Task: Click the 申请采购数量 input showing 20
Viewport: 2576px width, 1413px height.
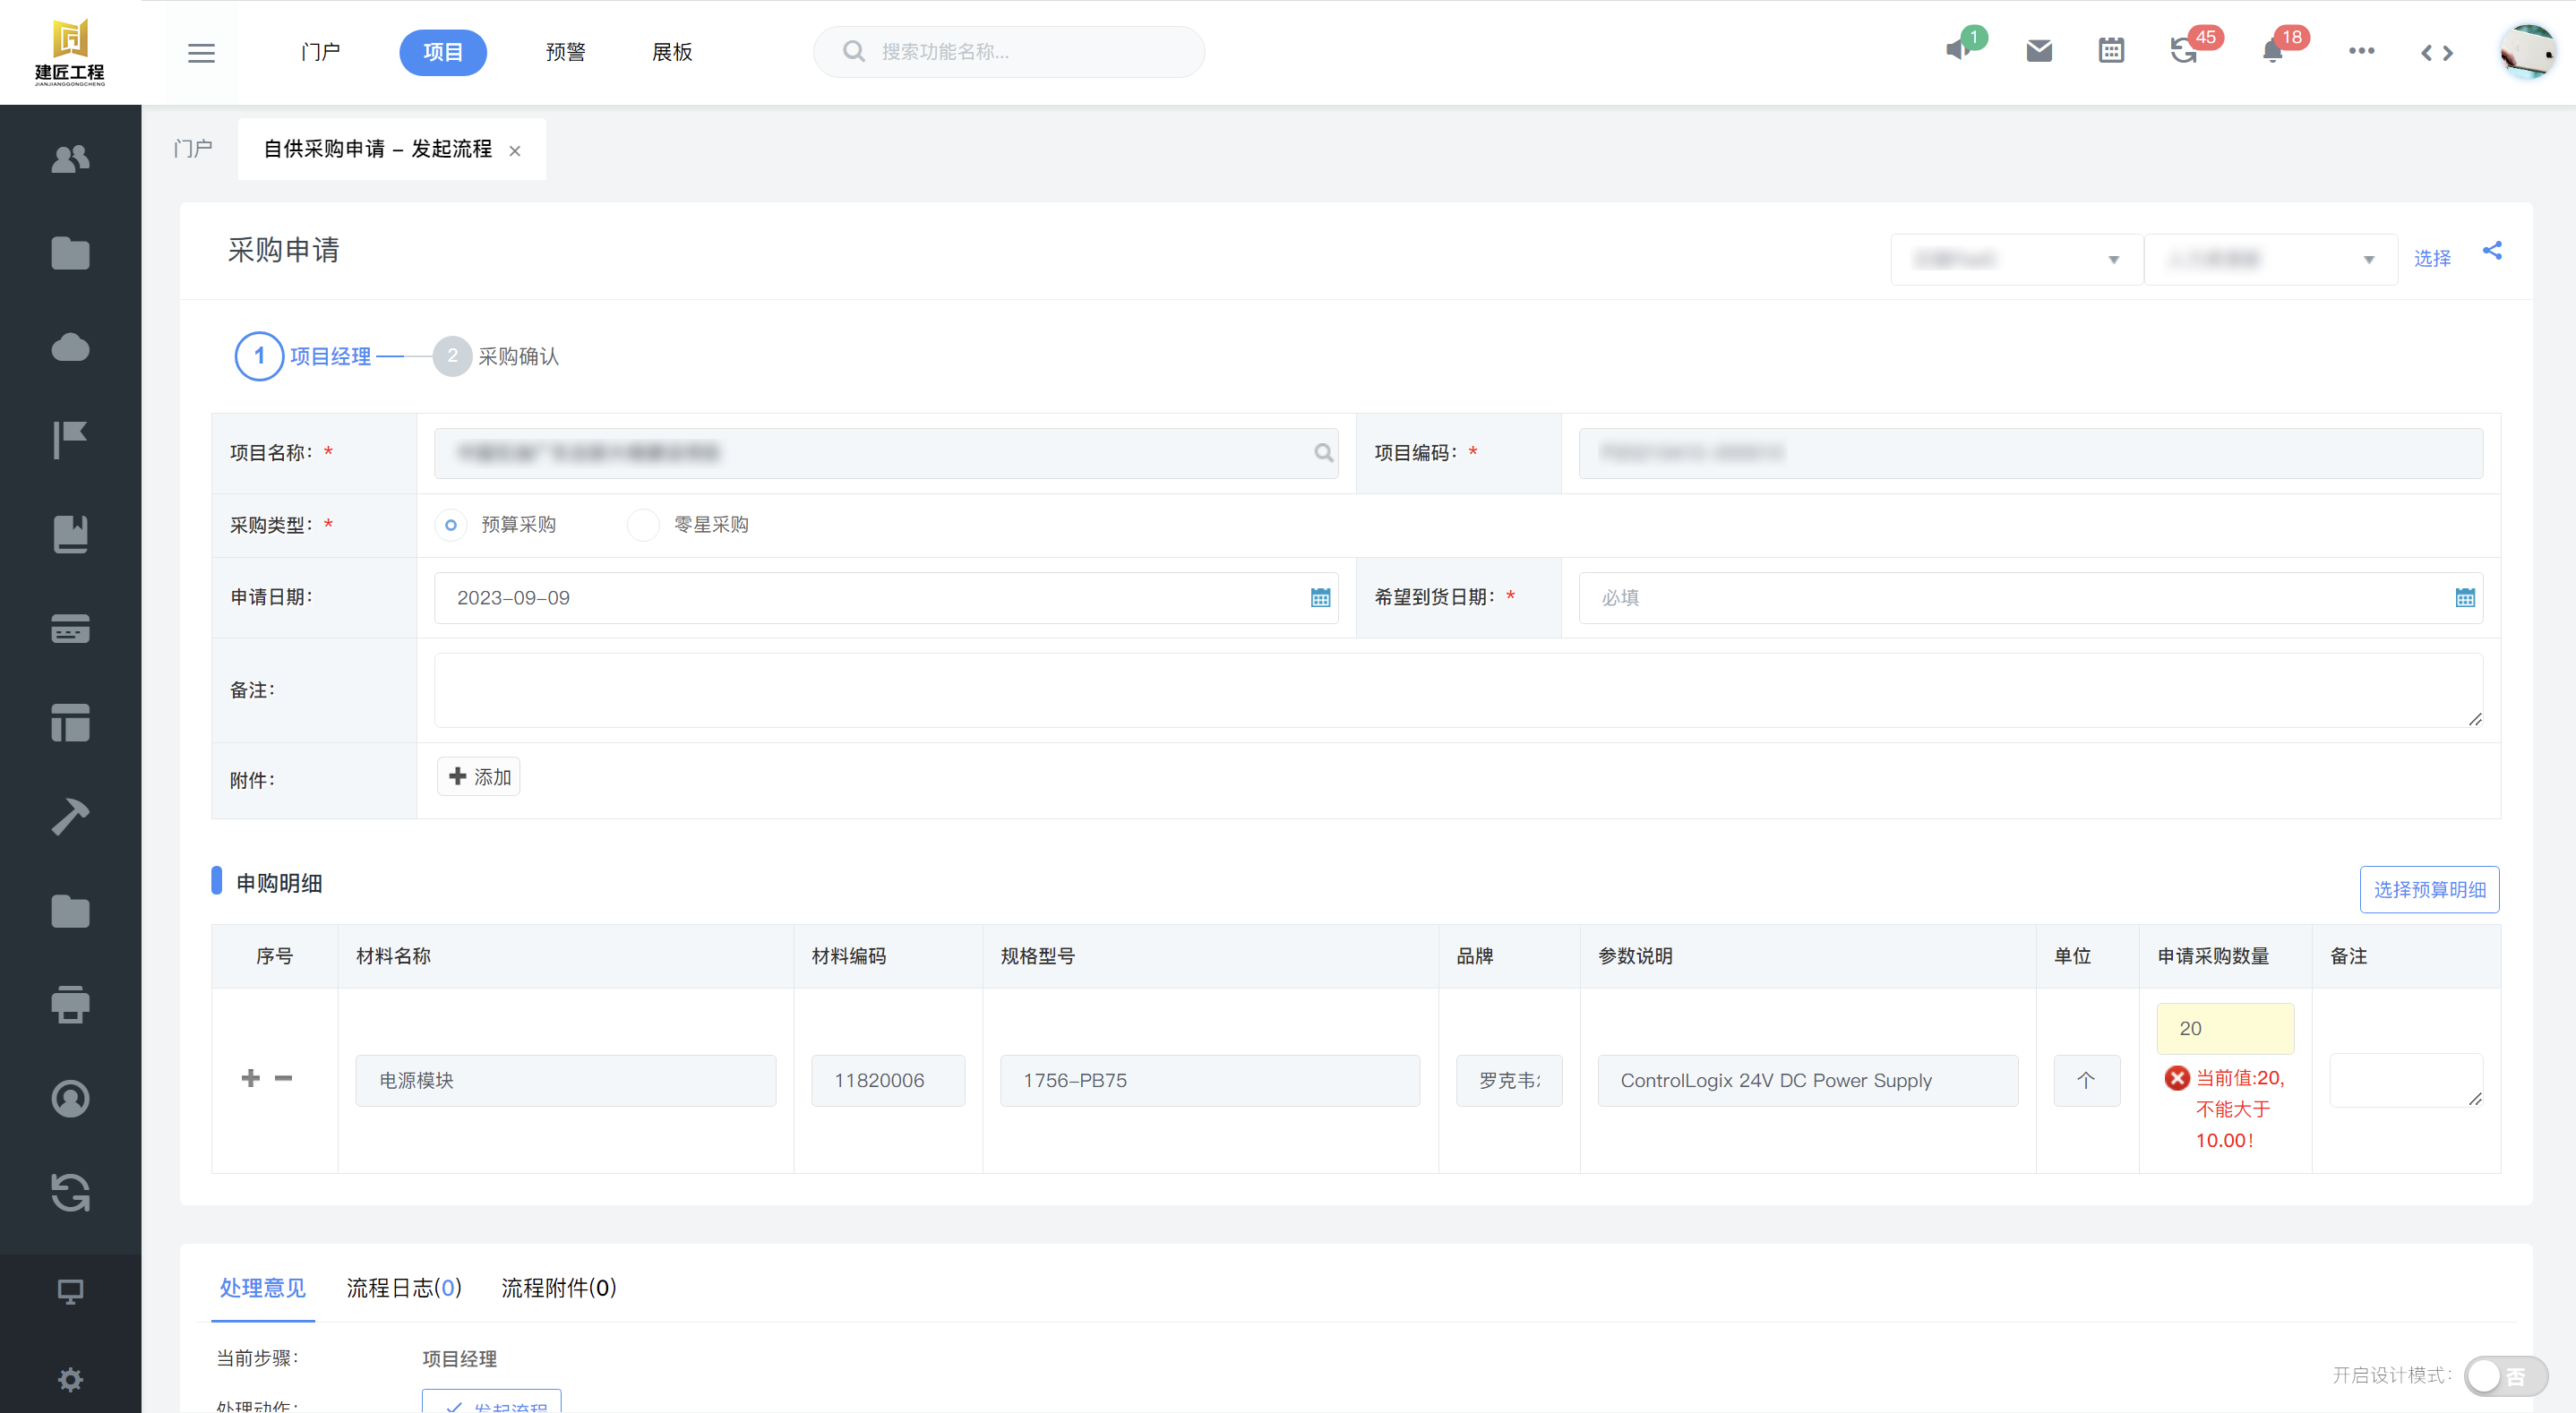Action: 2224,1028
